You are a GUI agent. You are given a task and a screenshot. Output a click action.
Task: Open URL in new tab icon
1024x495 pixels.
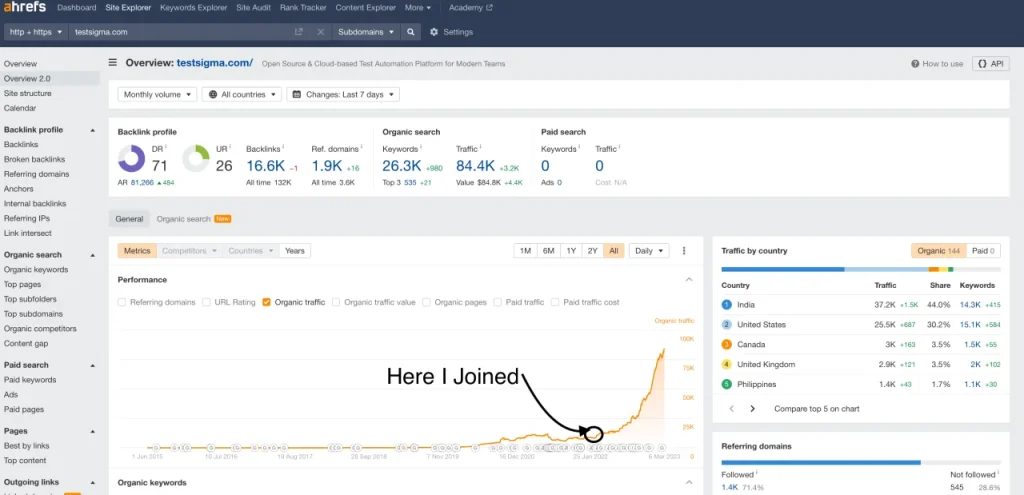point(298,32)
